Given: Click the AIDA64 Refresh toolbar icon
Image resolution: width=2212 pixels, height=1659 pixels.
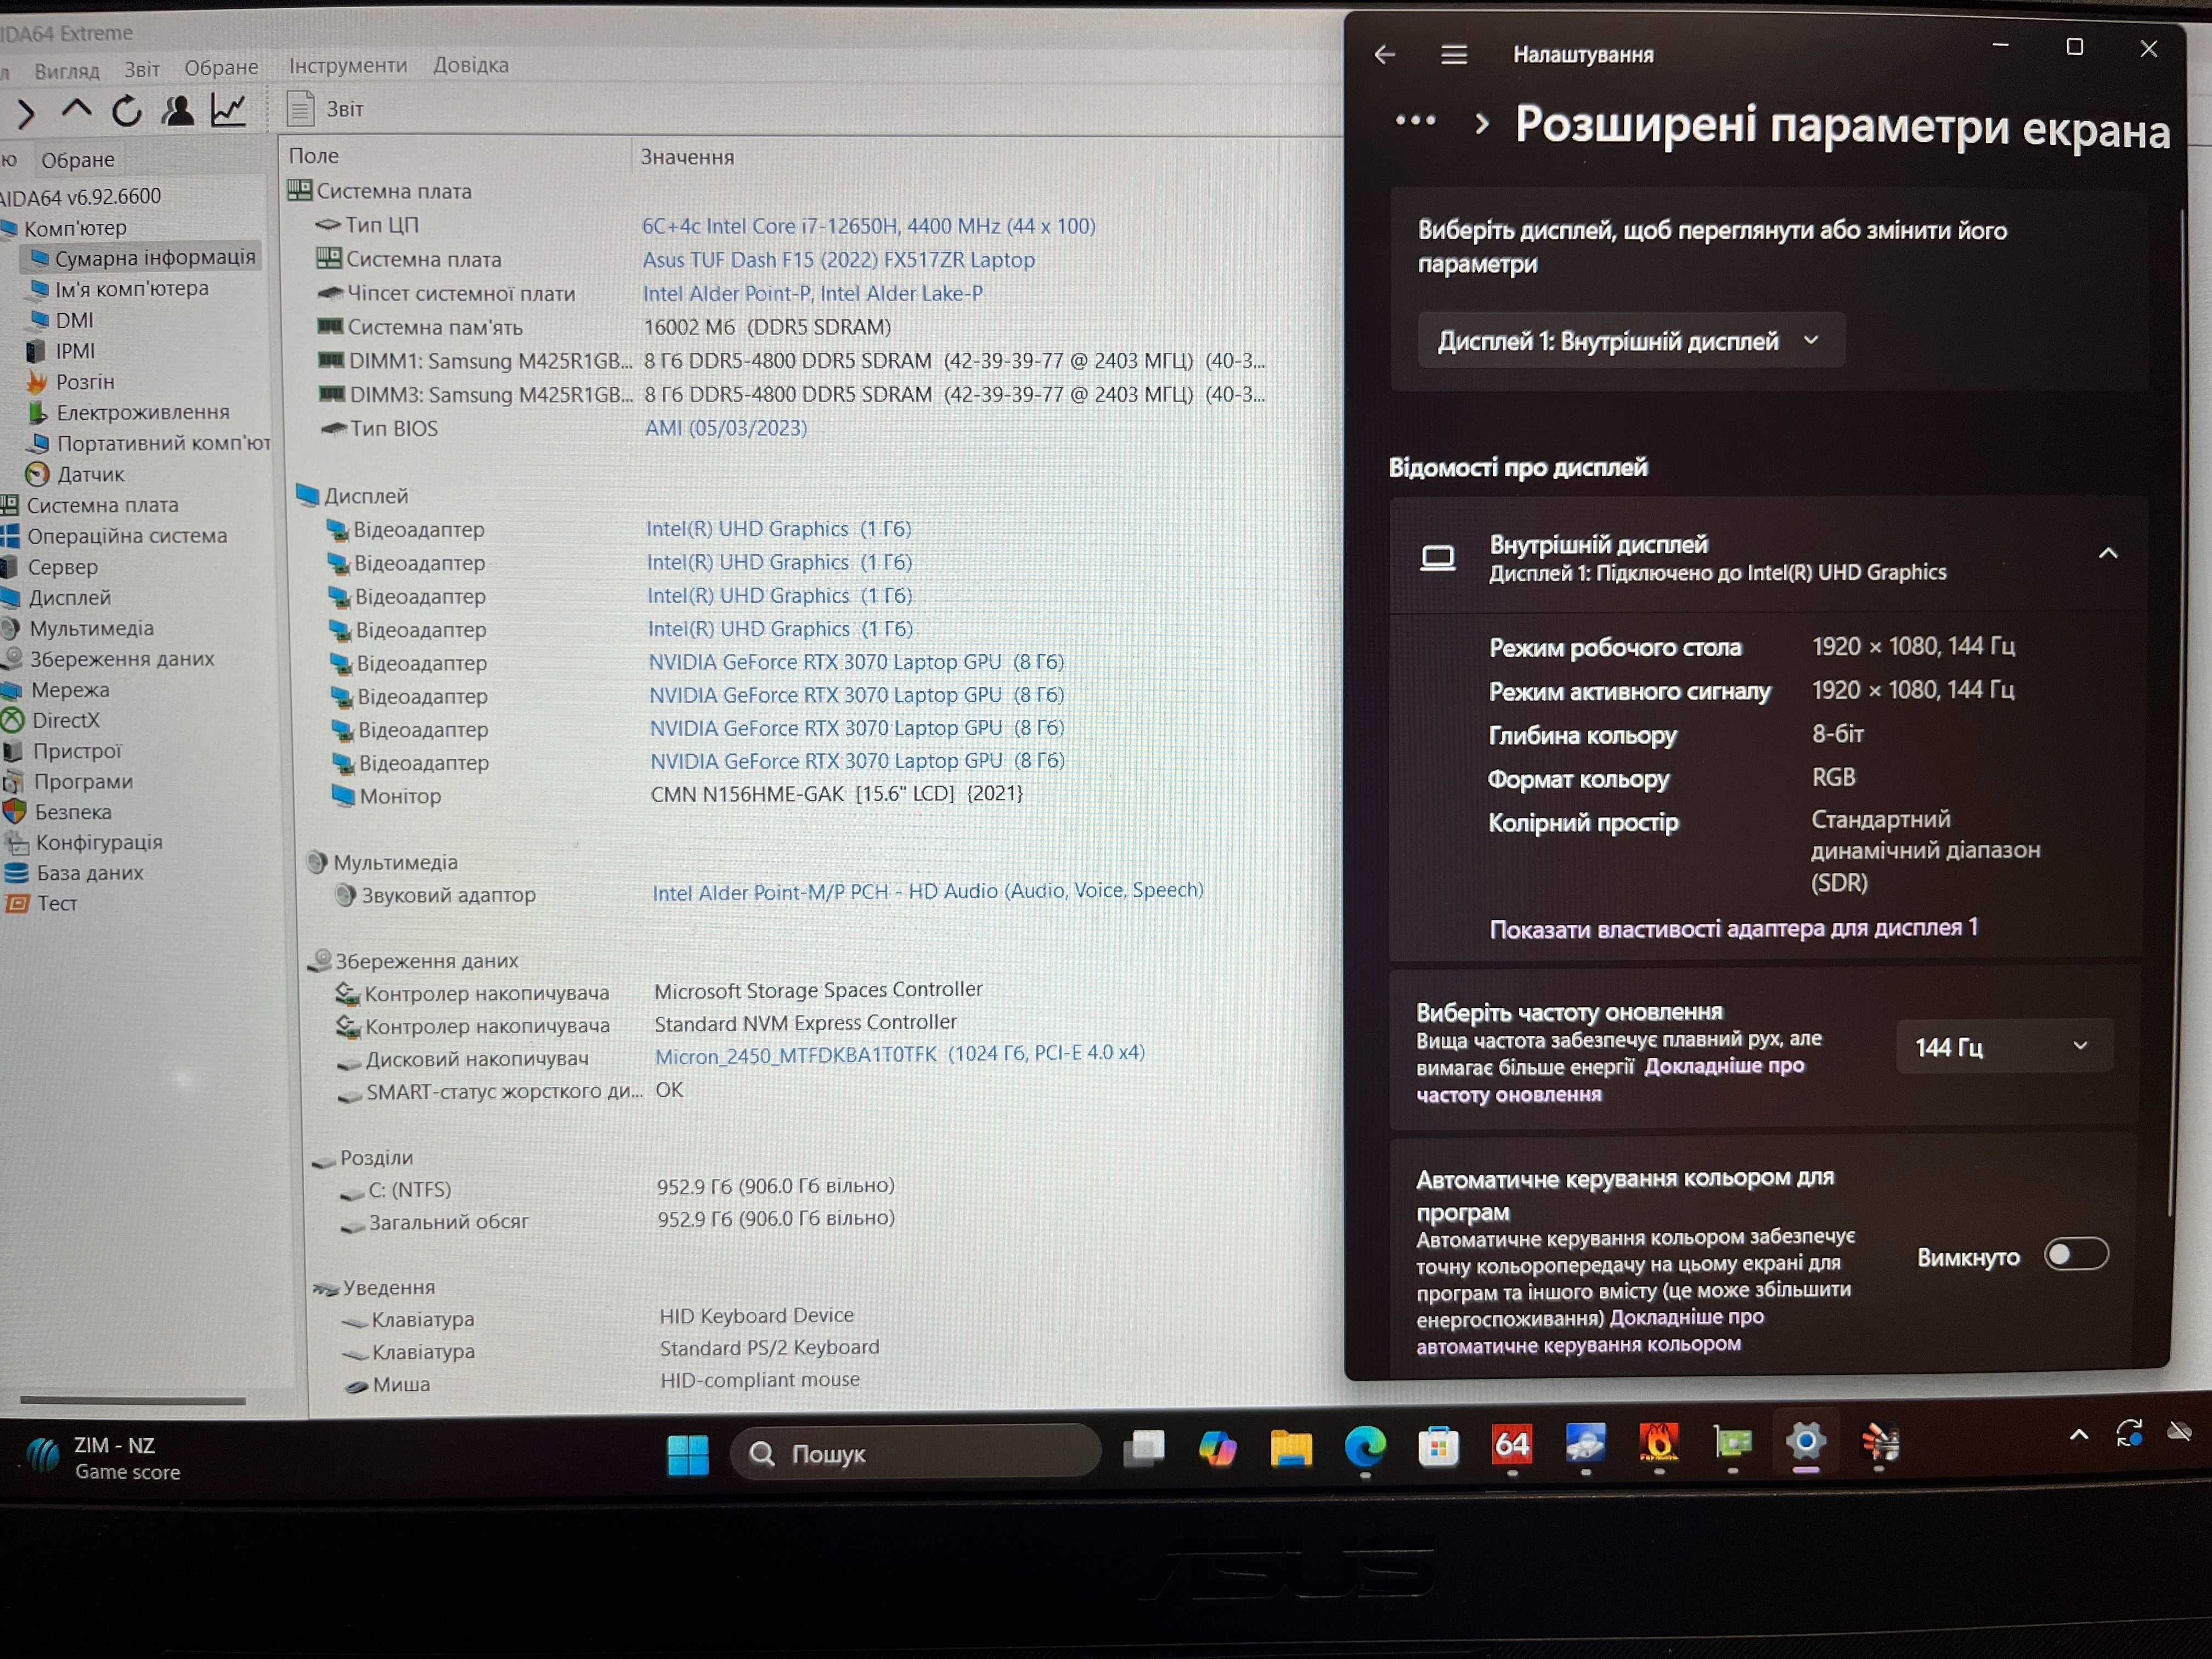Looking at the screenshot, I should point(127,111).
